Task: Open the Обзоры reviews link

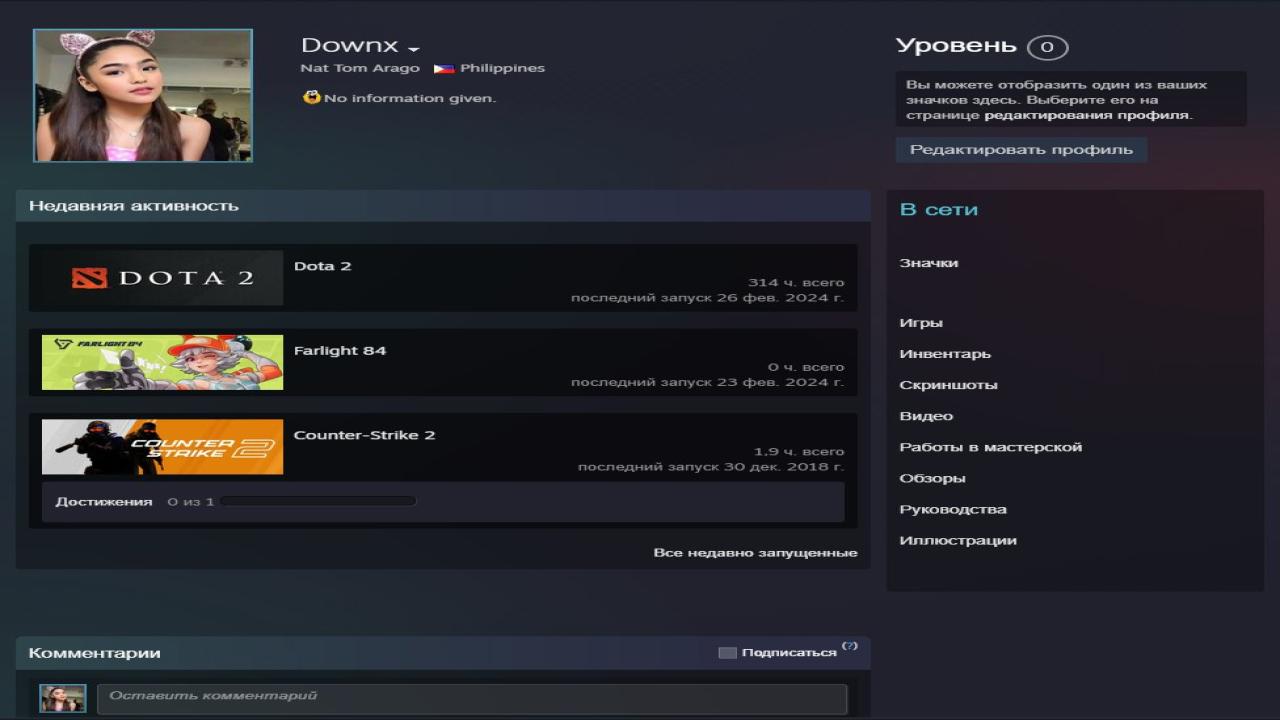Action: pyautogui.click(x=932, y=478)
